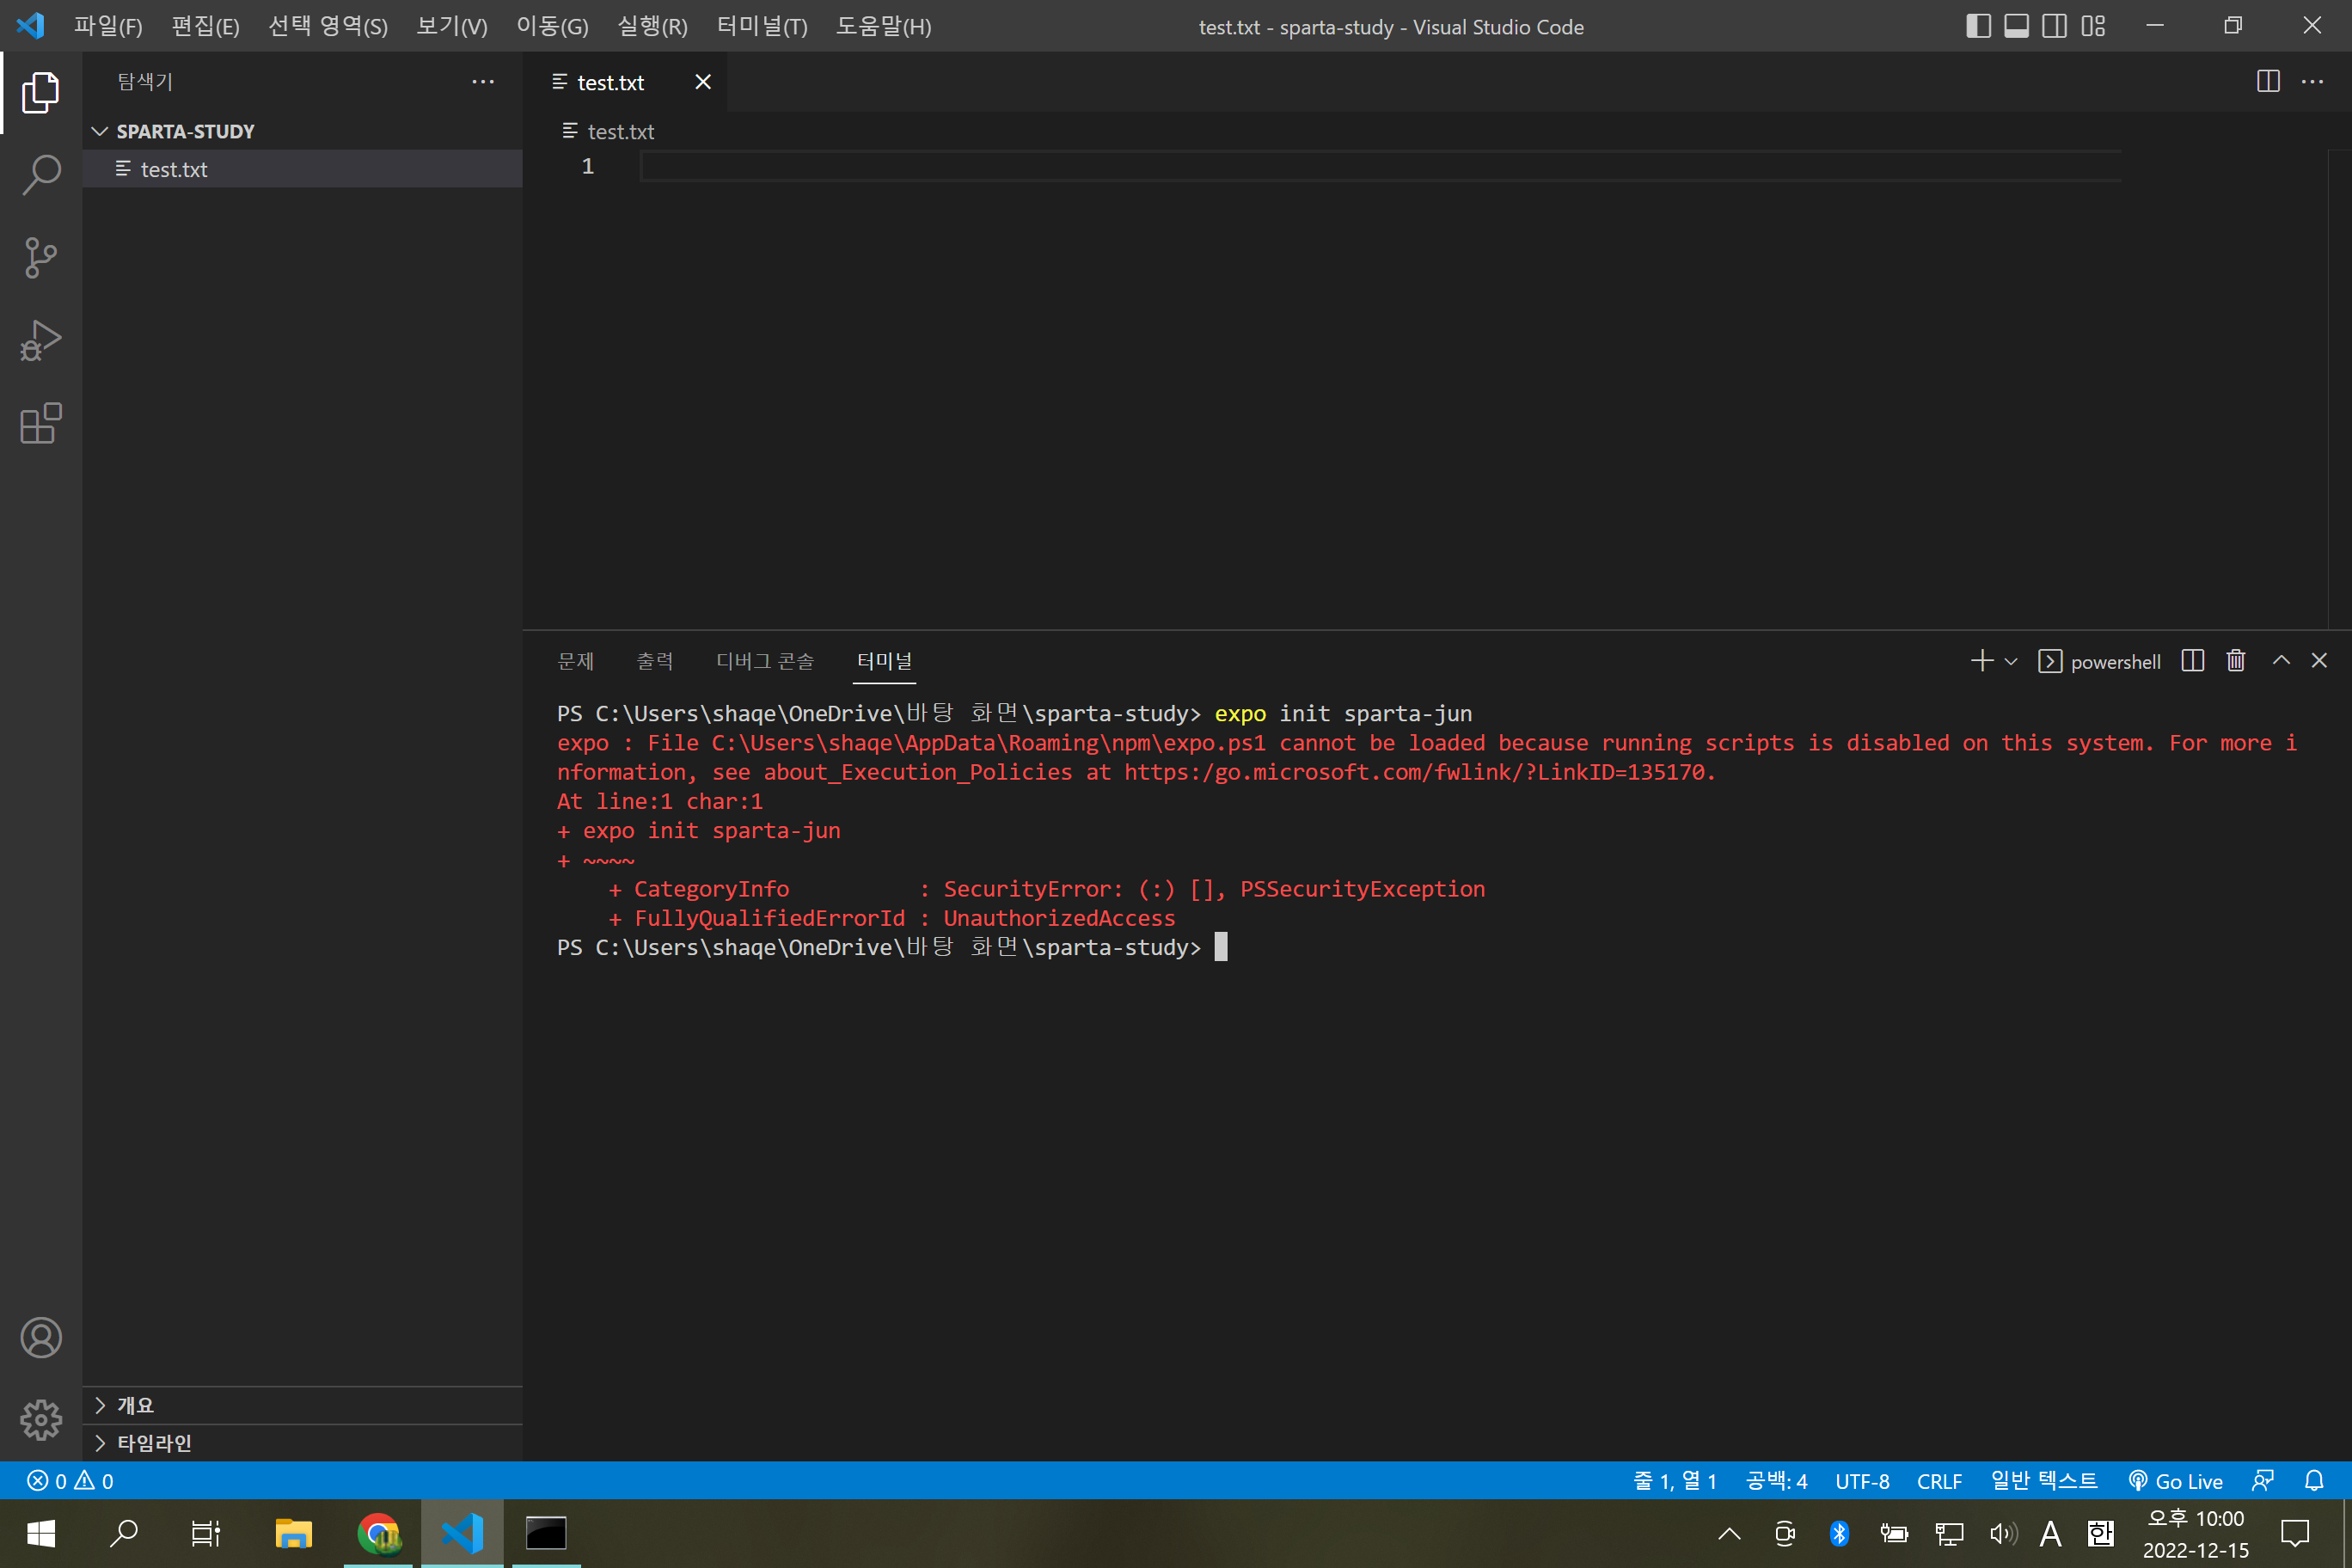This screenshot has width=2352, height=1568.
Task: Start Go Live server
Action: (2175, 1481)
